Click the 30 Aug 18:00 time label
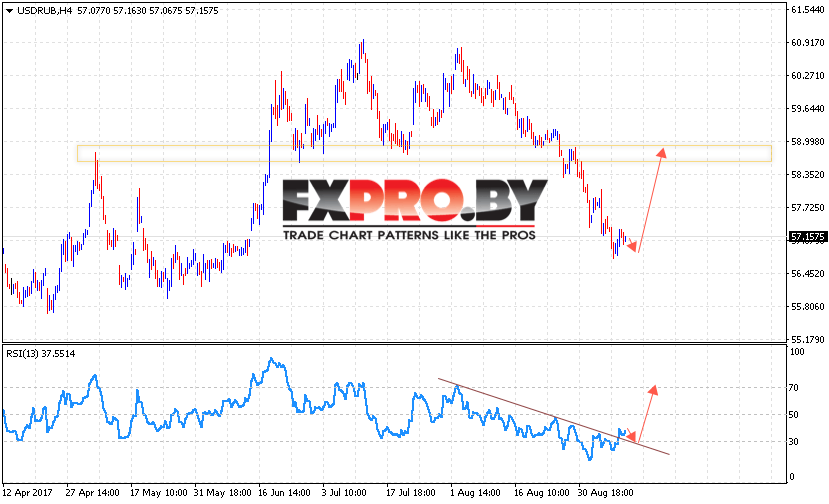The height and width of the screenshot is (504, 829). (606, 493)
